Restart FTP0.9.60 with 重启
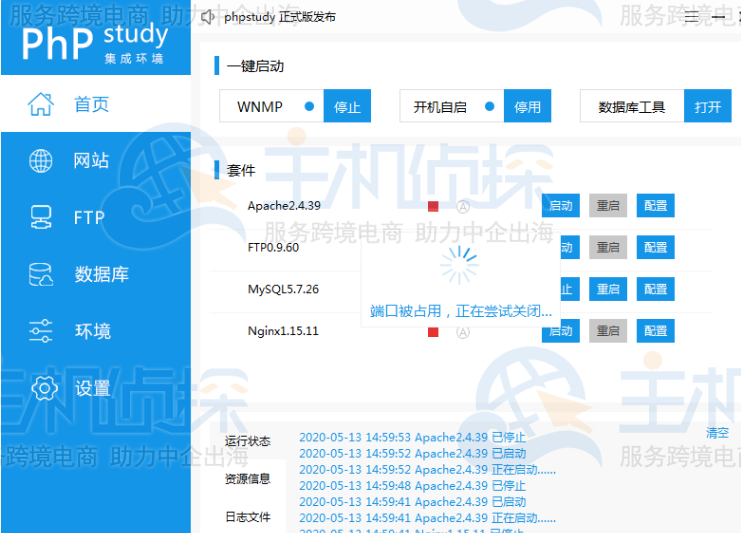The width and height of the screenshot is (741, 533). (608, 247)
